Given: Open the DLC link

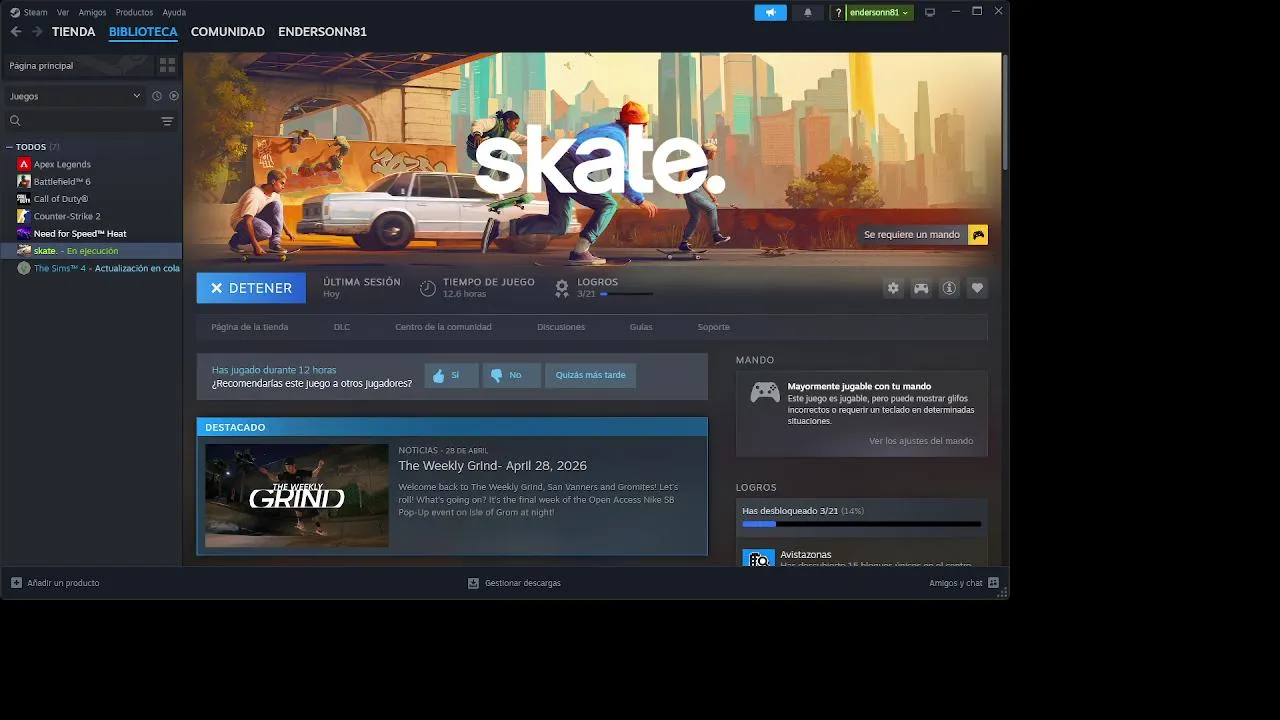Looking at the screenshot, I should [342, 327].
